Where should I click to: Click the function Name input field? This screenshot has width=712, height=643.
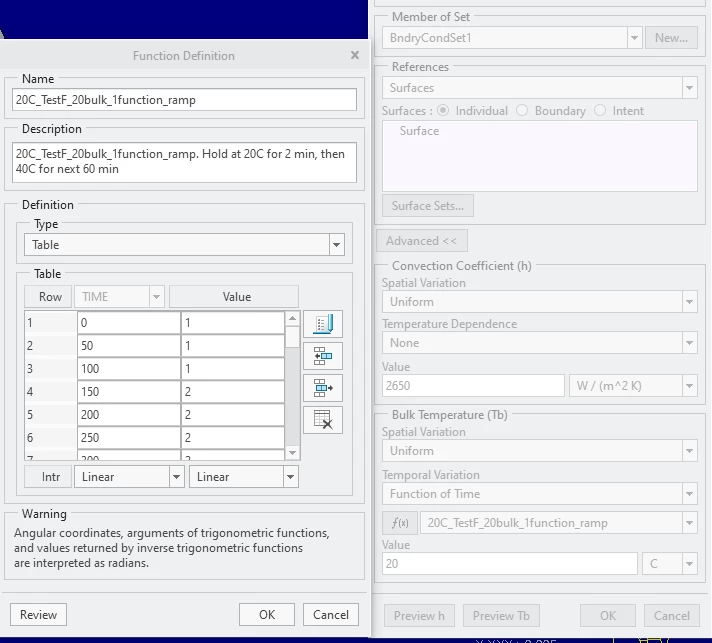[184, 99]
